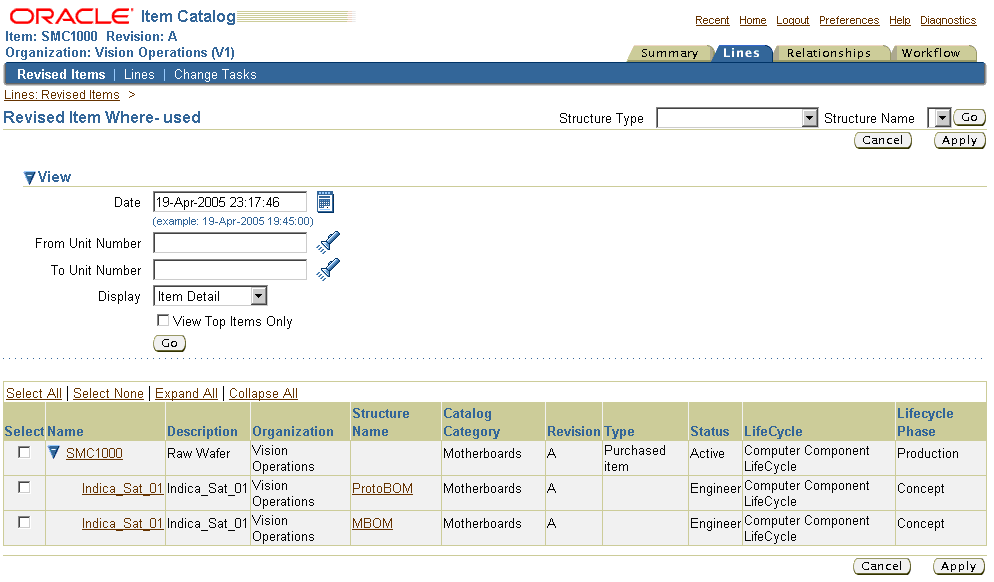This screenshot has width=994, height=582.
Task: Open From Unit Number search flashlight
Action: (x=328, y=243)
